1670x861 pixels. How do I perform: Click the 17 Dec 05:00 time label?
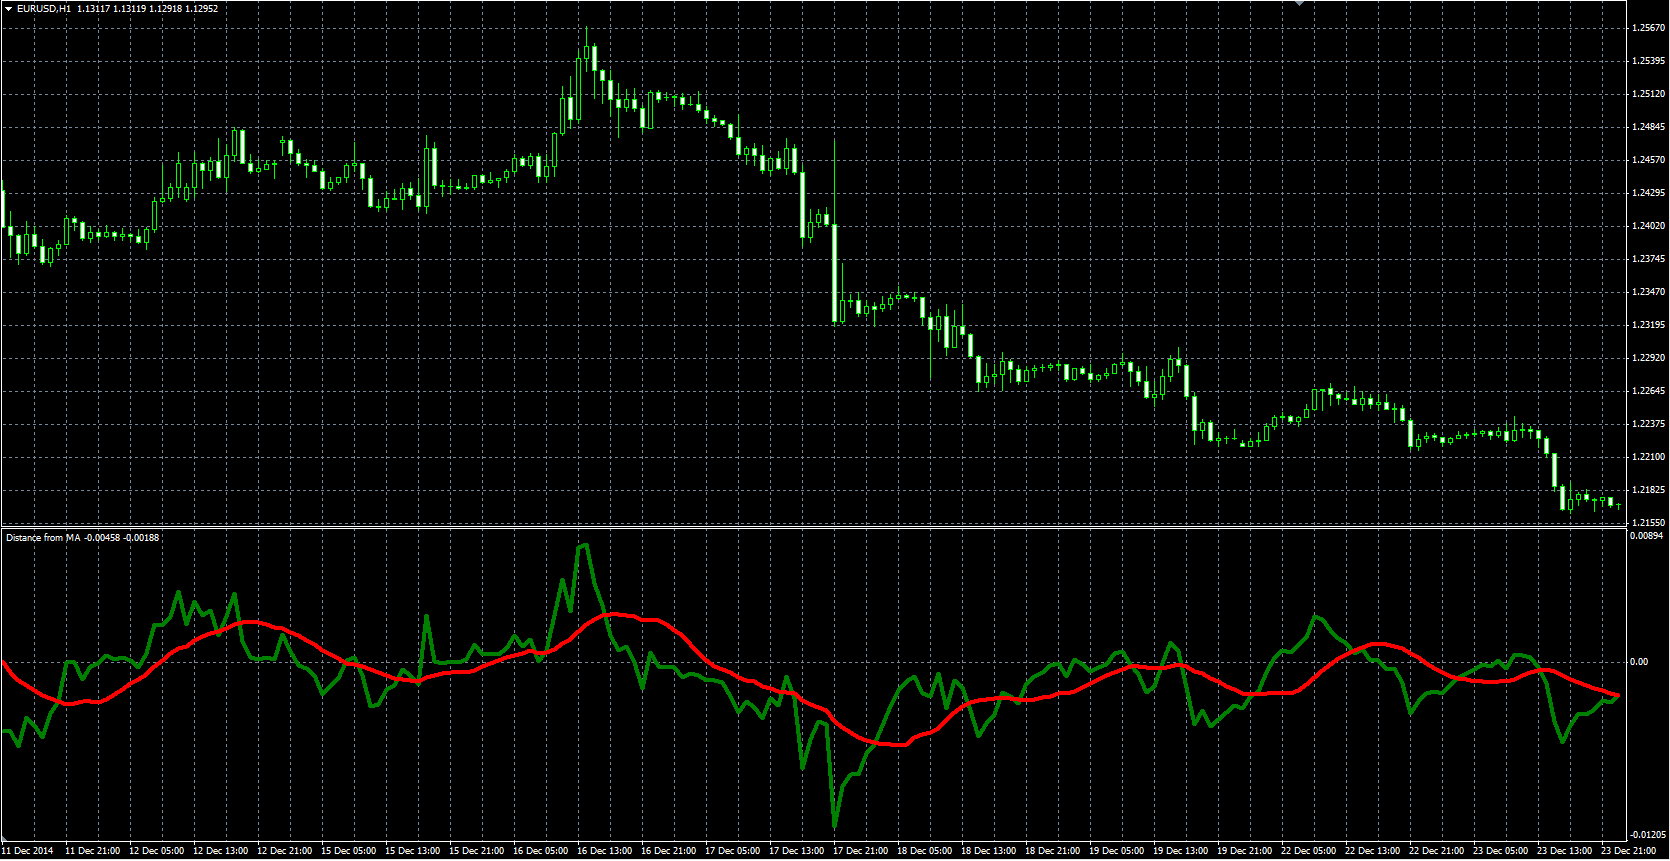[732, 851]
